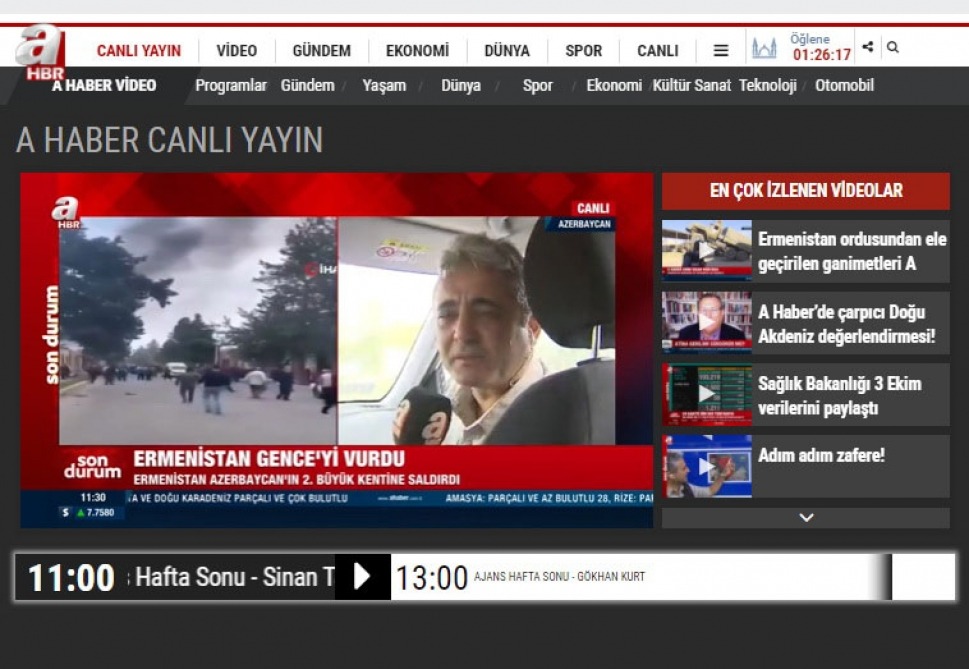Viewport: 969px width, 669px height.
Task: Click the live broadcast video player
Action: point(337,350)
